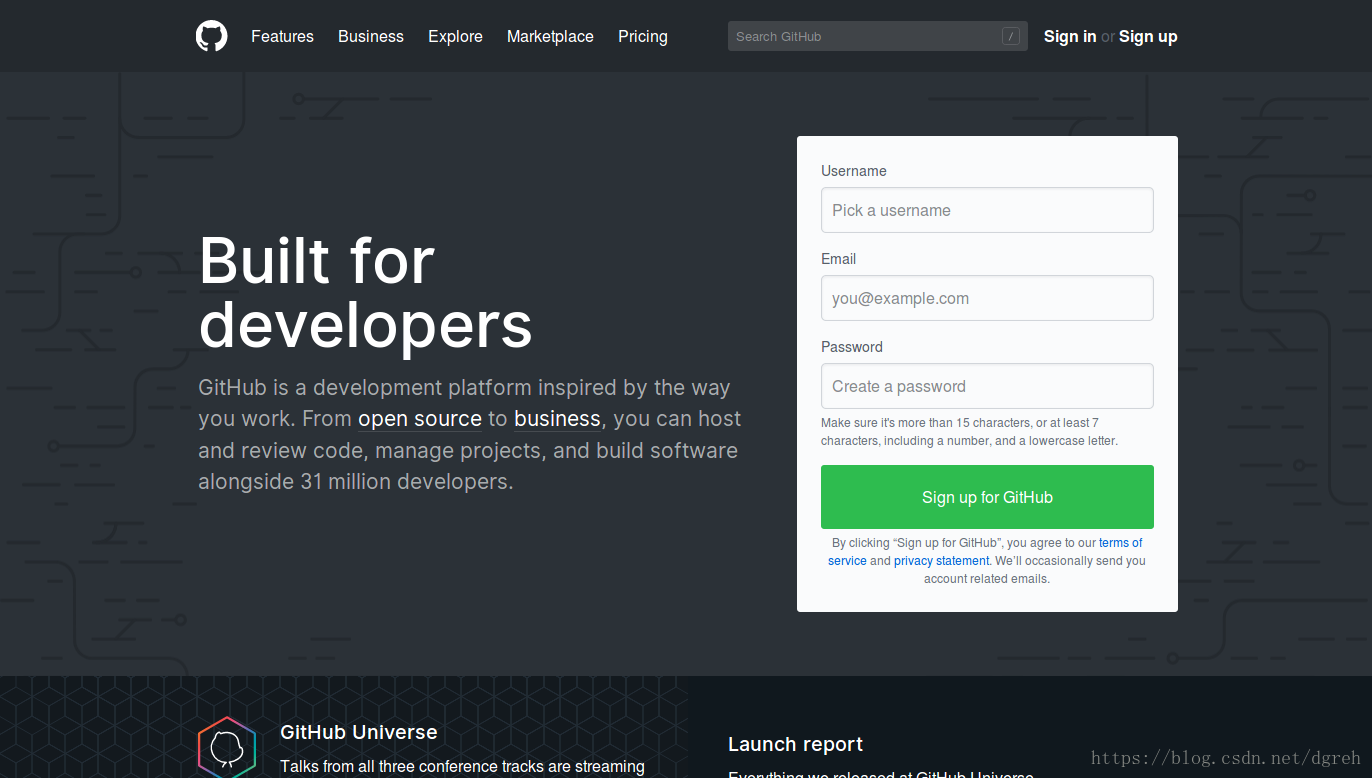View the Pricing page
1372x778 pixels.
coord(643,36)
